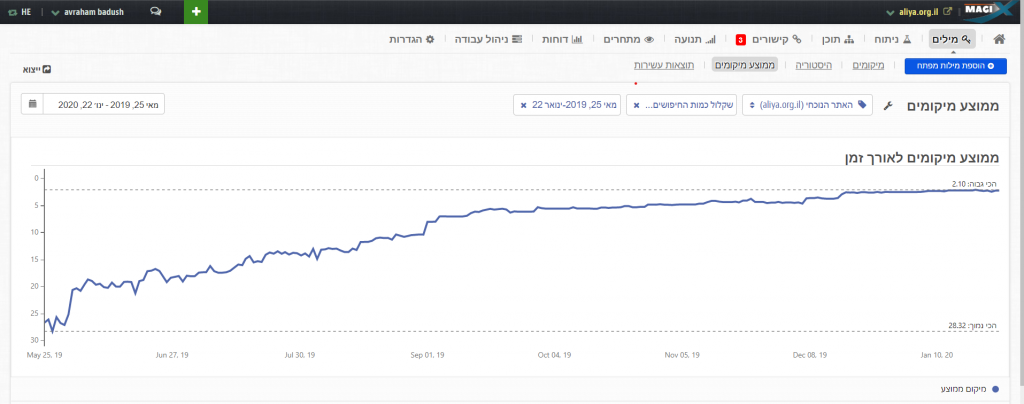
Task: Click the Oct 04, 19 axis label
Action: [554, 355]
